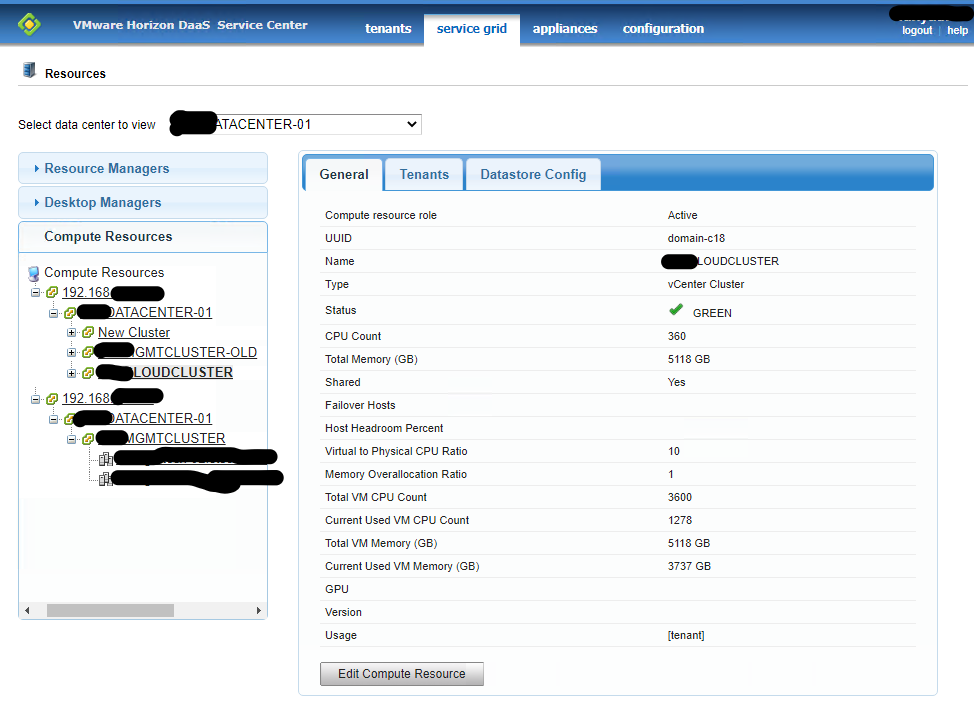
Task: Open the configuration navigation tab
Action: click(x=663, y=29)
